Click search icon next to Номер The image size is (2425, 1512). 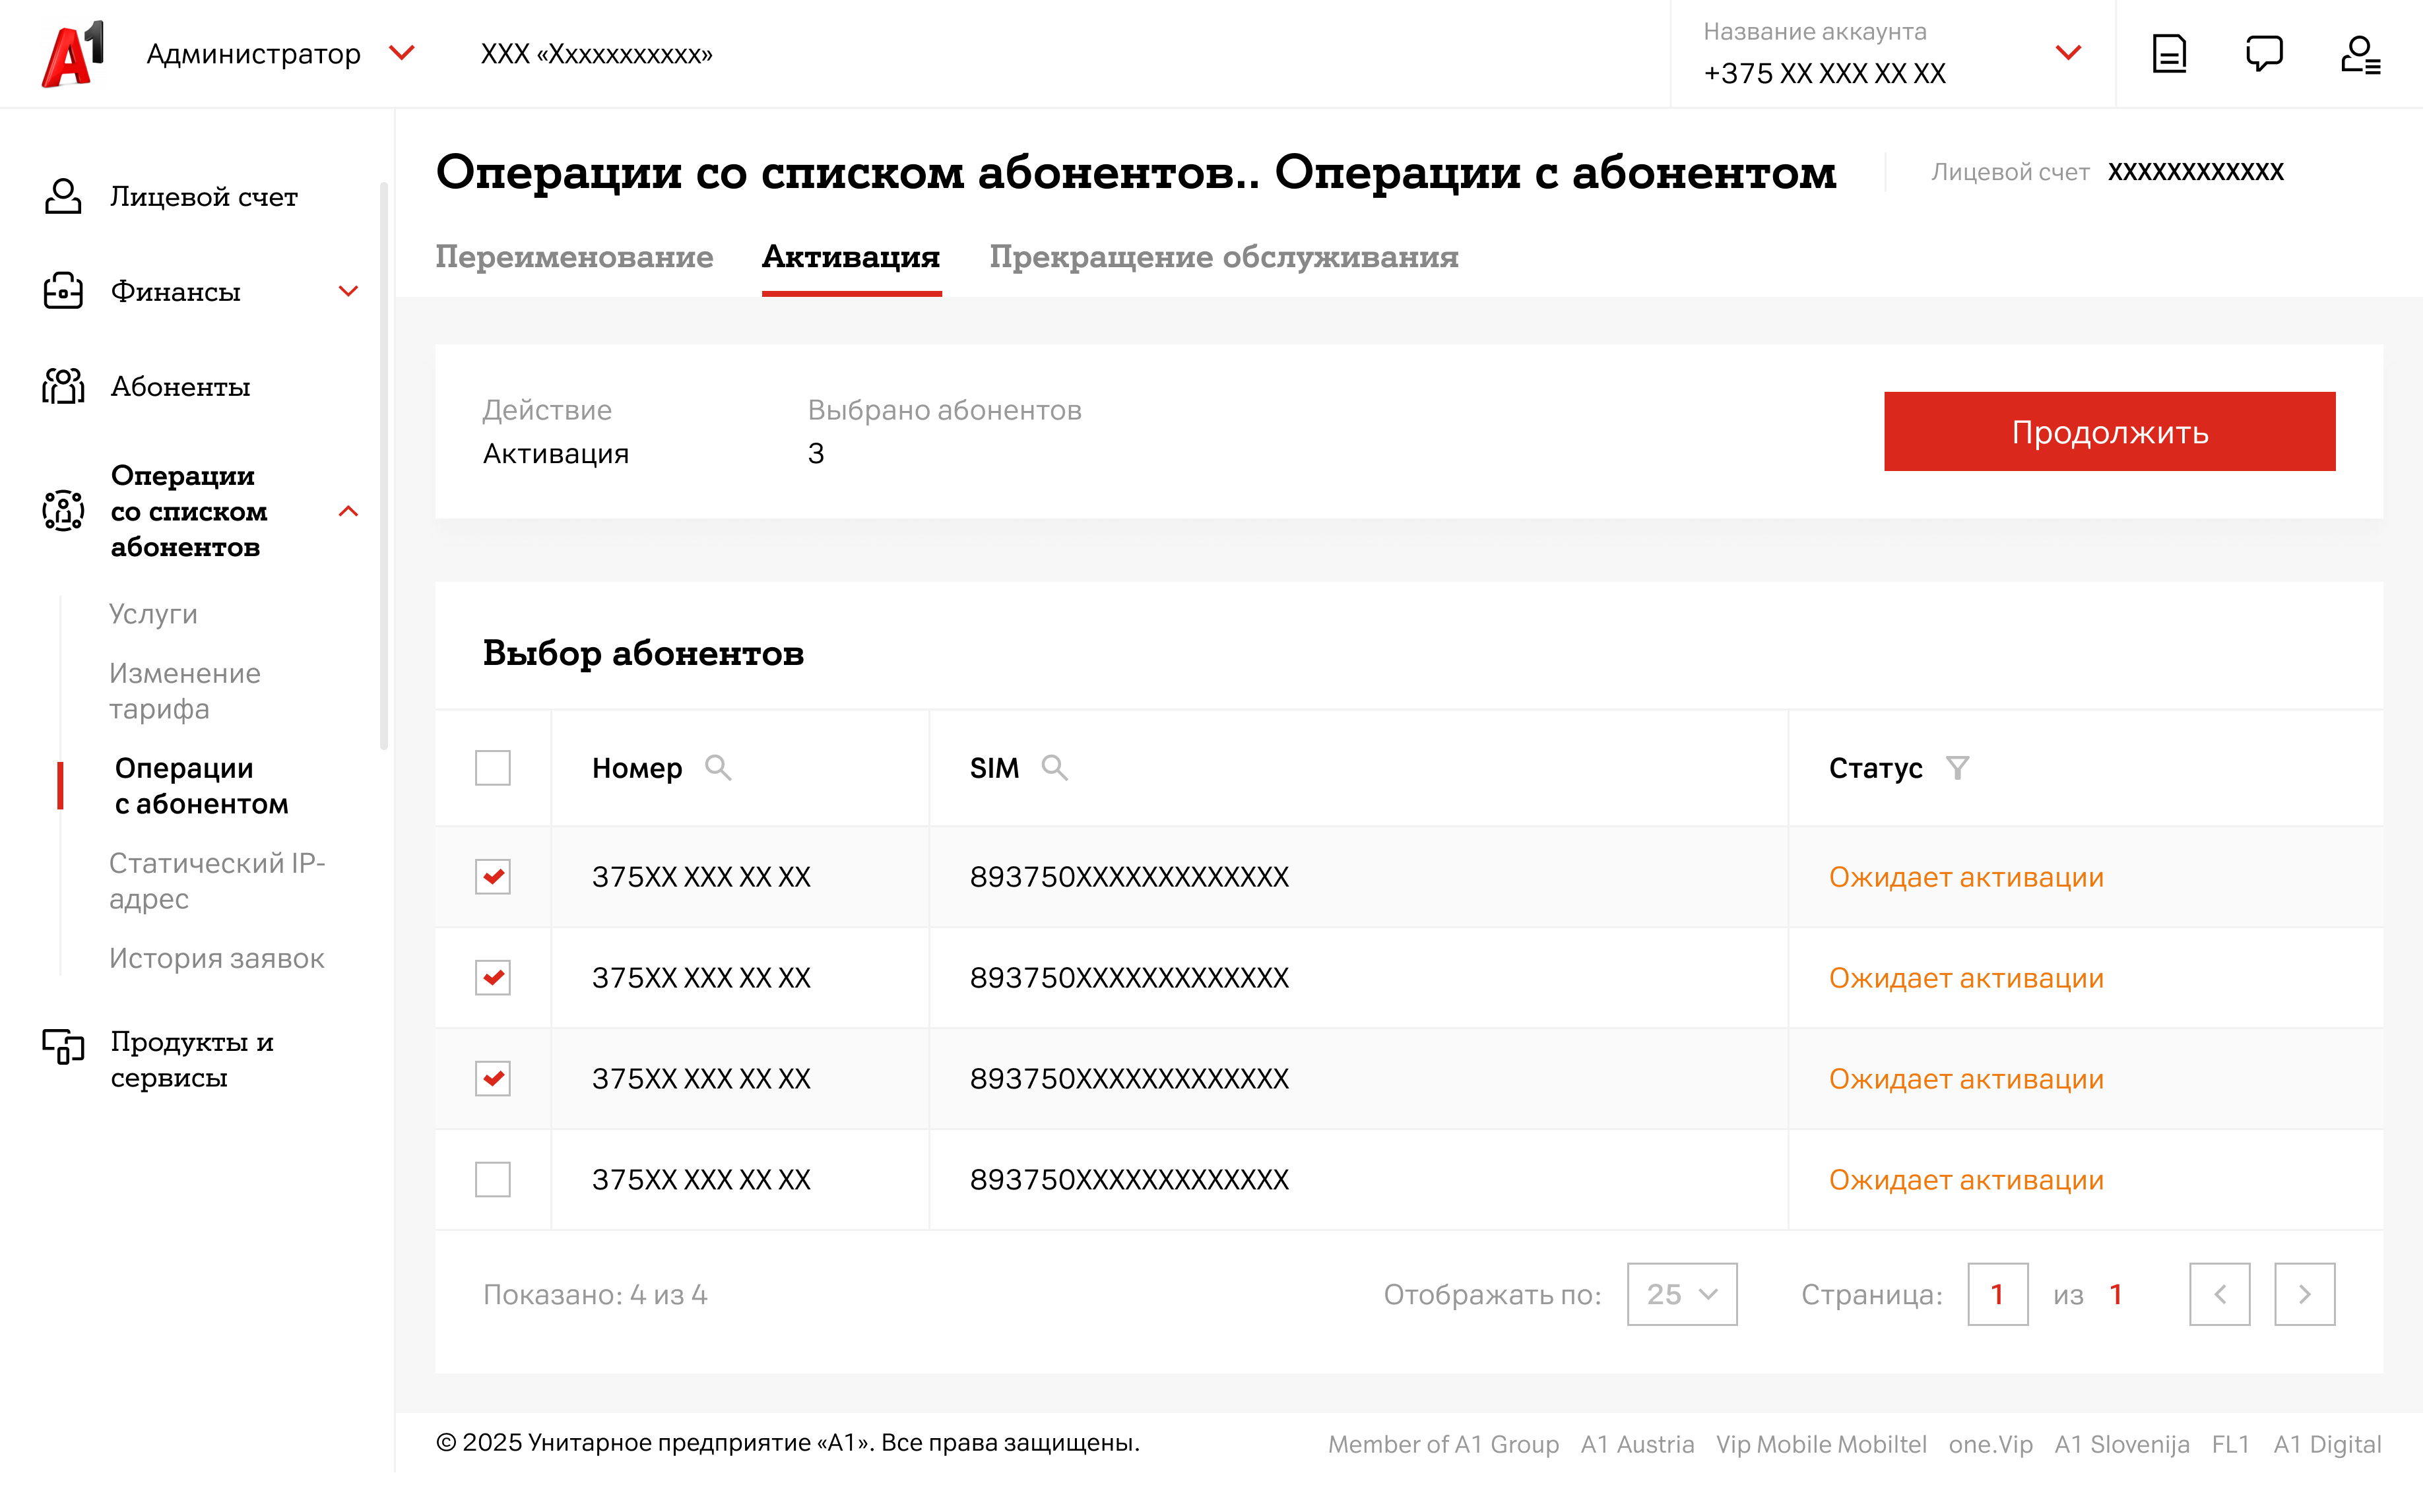click(718, 768)
